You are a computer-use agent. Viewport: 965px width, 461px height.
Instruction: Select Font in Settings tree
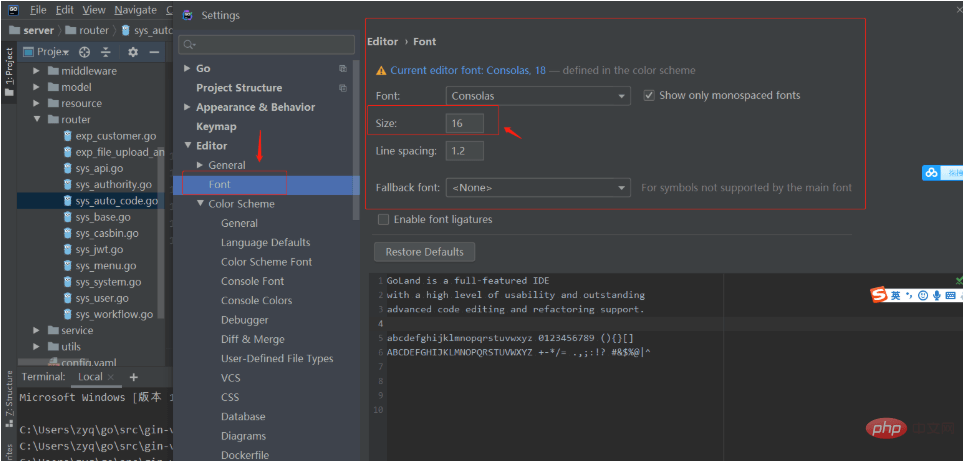pos(219,185)
